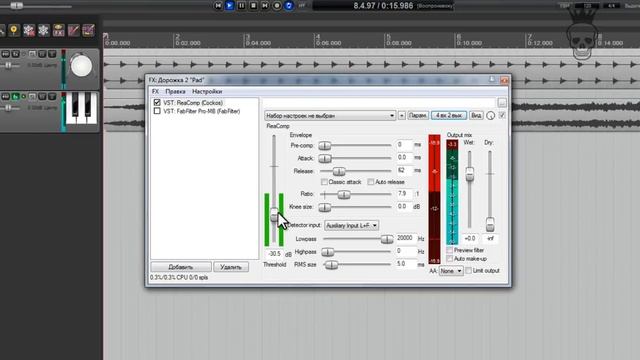
Task: Open the preset dropdown 'Набор настроек не выбран'
Action: point(330,116)
